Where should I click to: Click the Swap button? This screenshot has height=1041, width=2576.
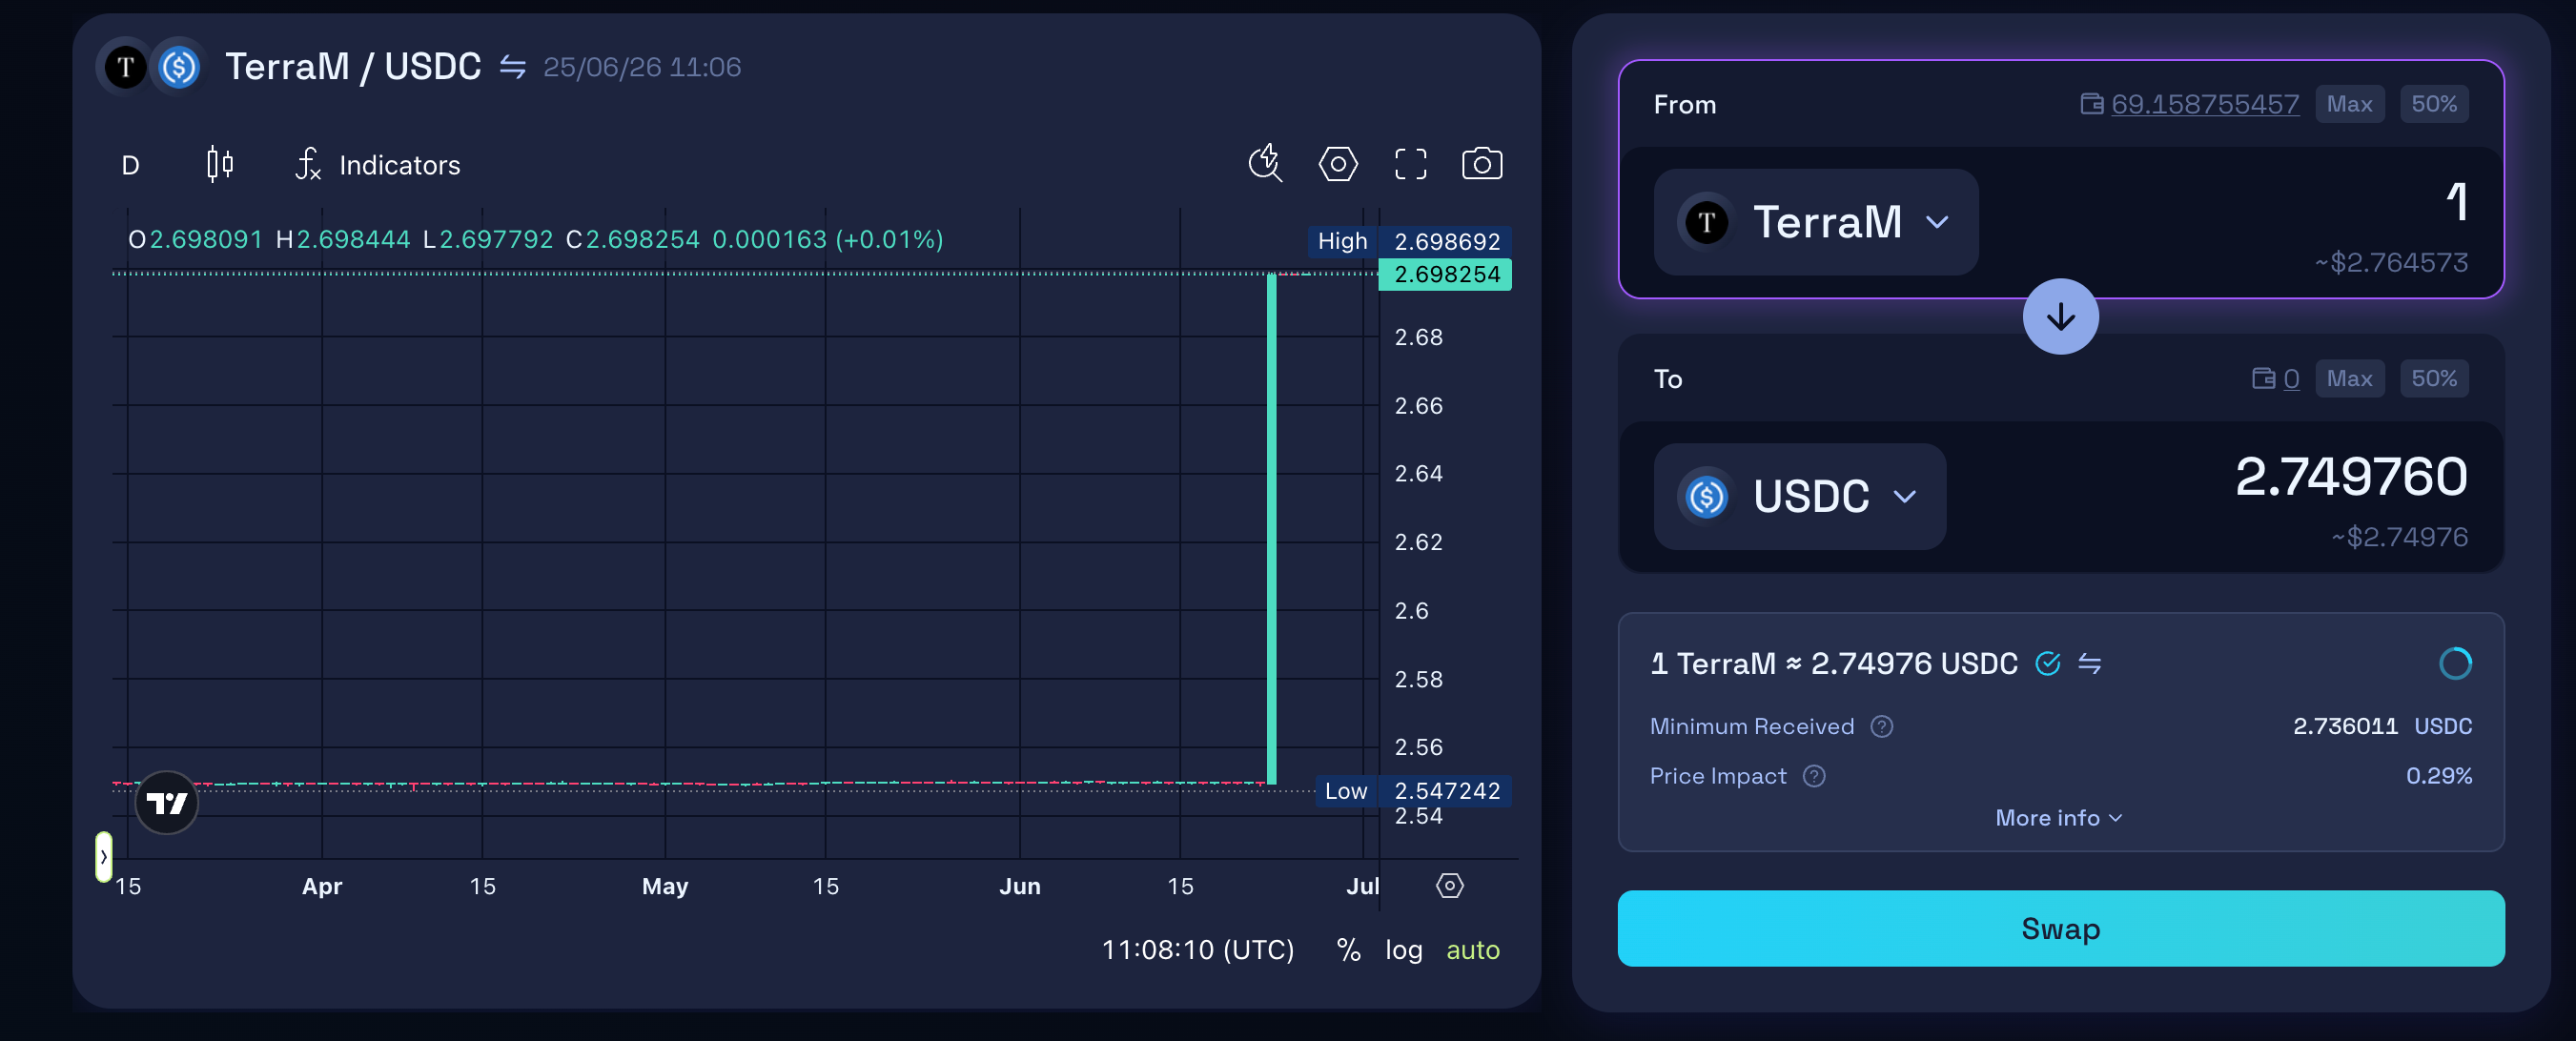[2060, 928]
